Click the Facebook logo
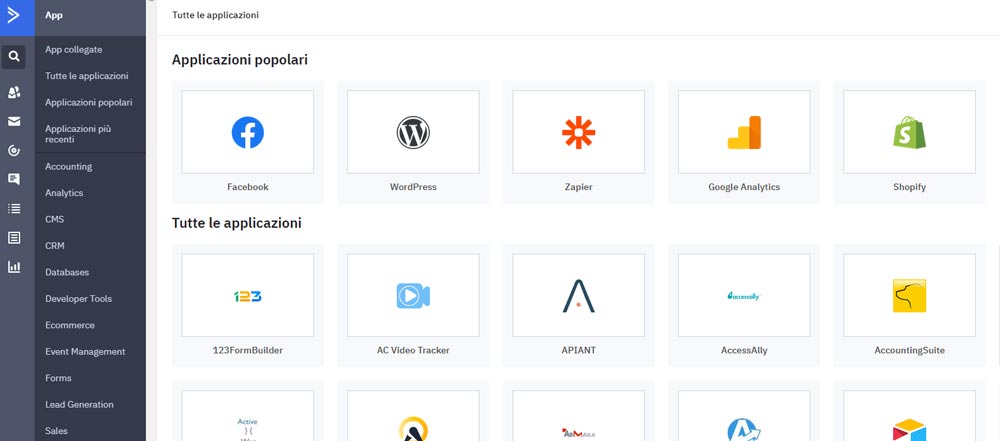1000x441 pixels. (247, 132)
